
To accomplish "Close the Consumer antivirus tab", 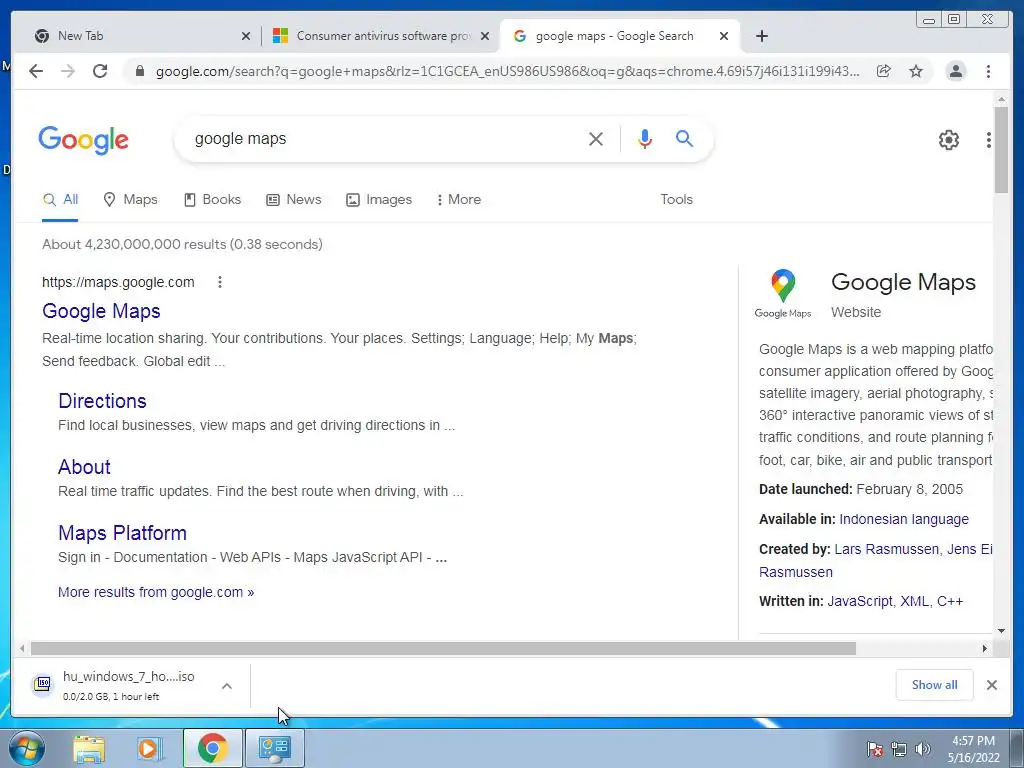I will pyautogui.click(x=485, y=36).
